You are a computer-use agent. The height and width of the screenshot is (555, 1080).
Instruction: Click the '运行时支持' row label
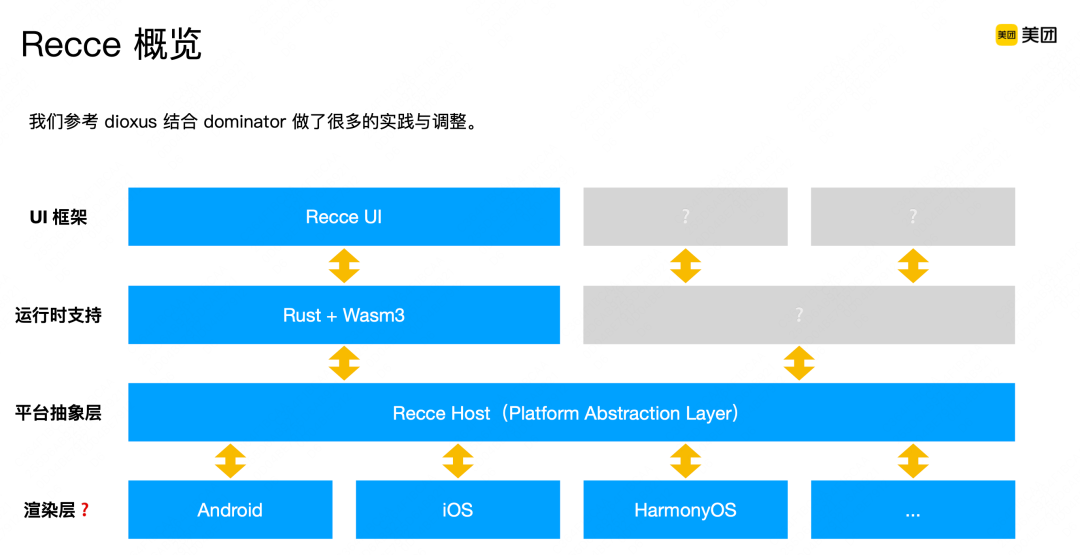coord(58,315)
